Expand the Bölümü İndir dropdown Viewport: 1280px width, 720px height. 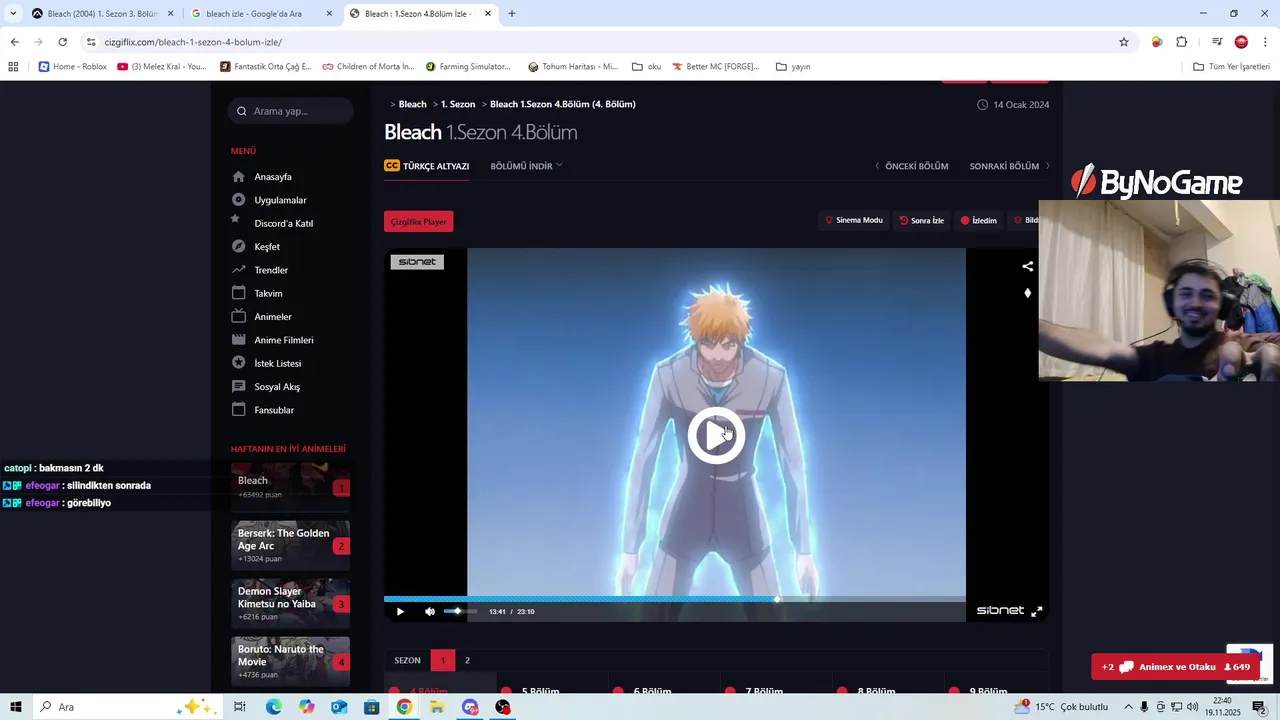(526, 166)
